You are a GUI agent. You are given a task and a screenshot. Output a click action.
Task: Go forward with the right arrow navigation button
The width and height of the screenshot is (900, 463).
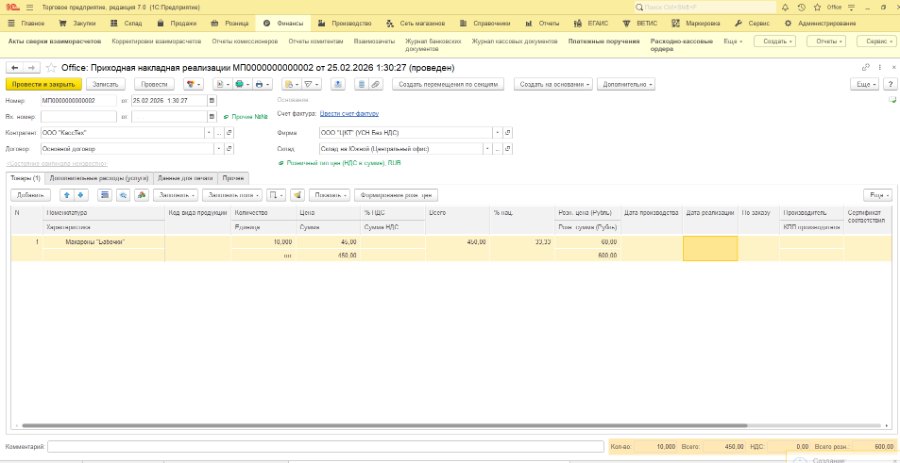(x=31, y=68)
